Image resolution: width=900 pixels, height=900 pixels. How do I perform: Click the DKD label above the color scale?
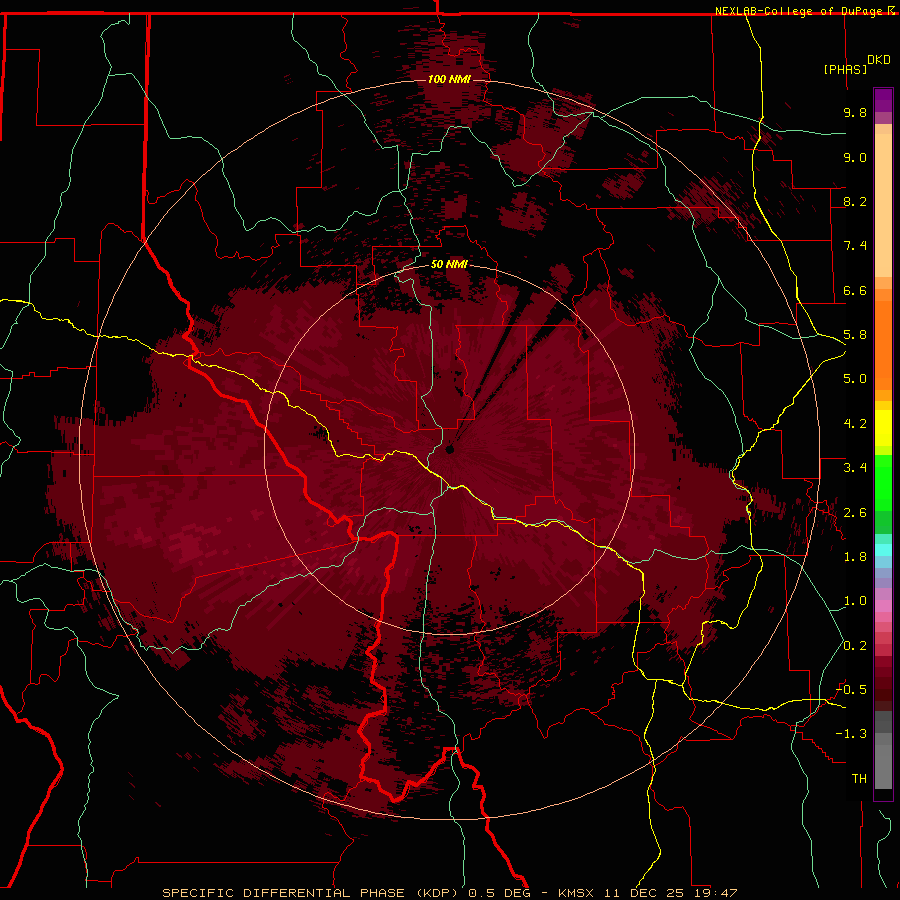[879, 60]
